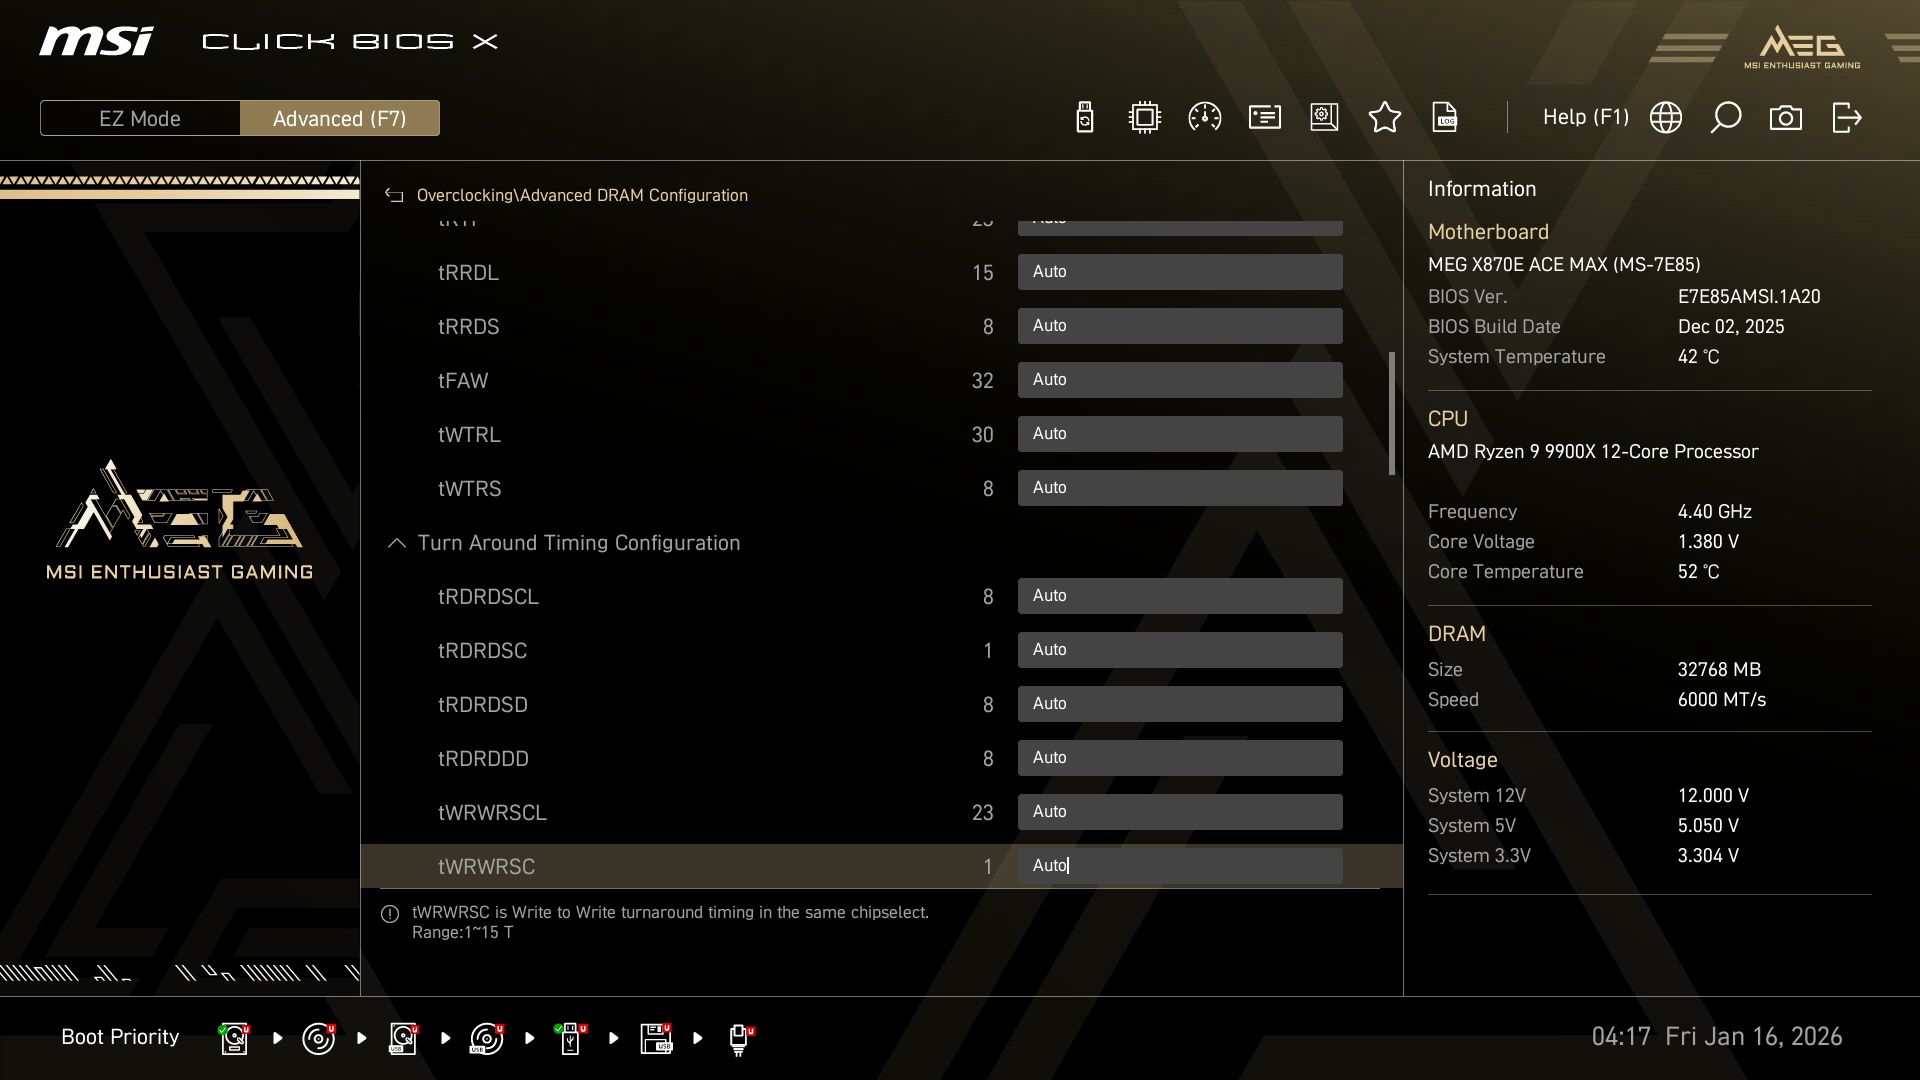Screen dimensions: 1920x1080
Task: Open the Hardware Monitor gauge icon
Action: tap(1204, 117)
